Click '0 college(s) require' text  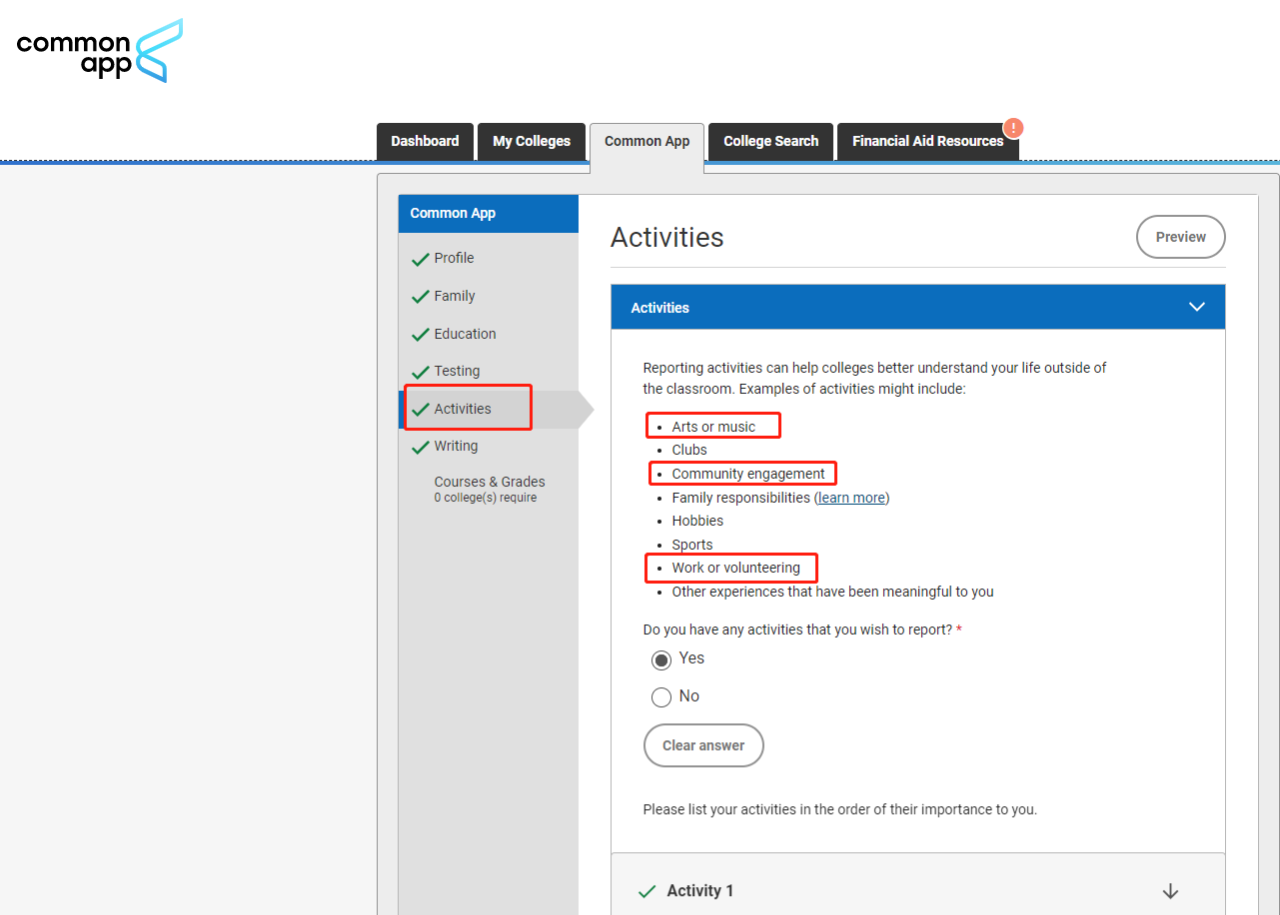[485, 498]
